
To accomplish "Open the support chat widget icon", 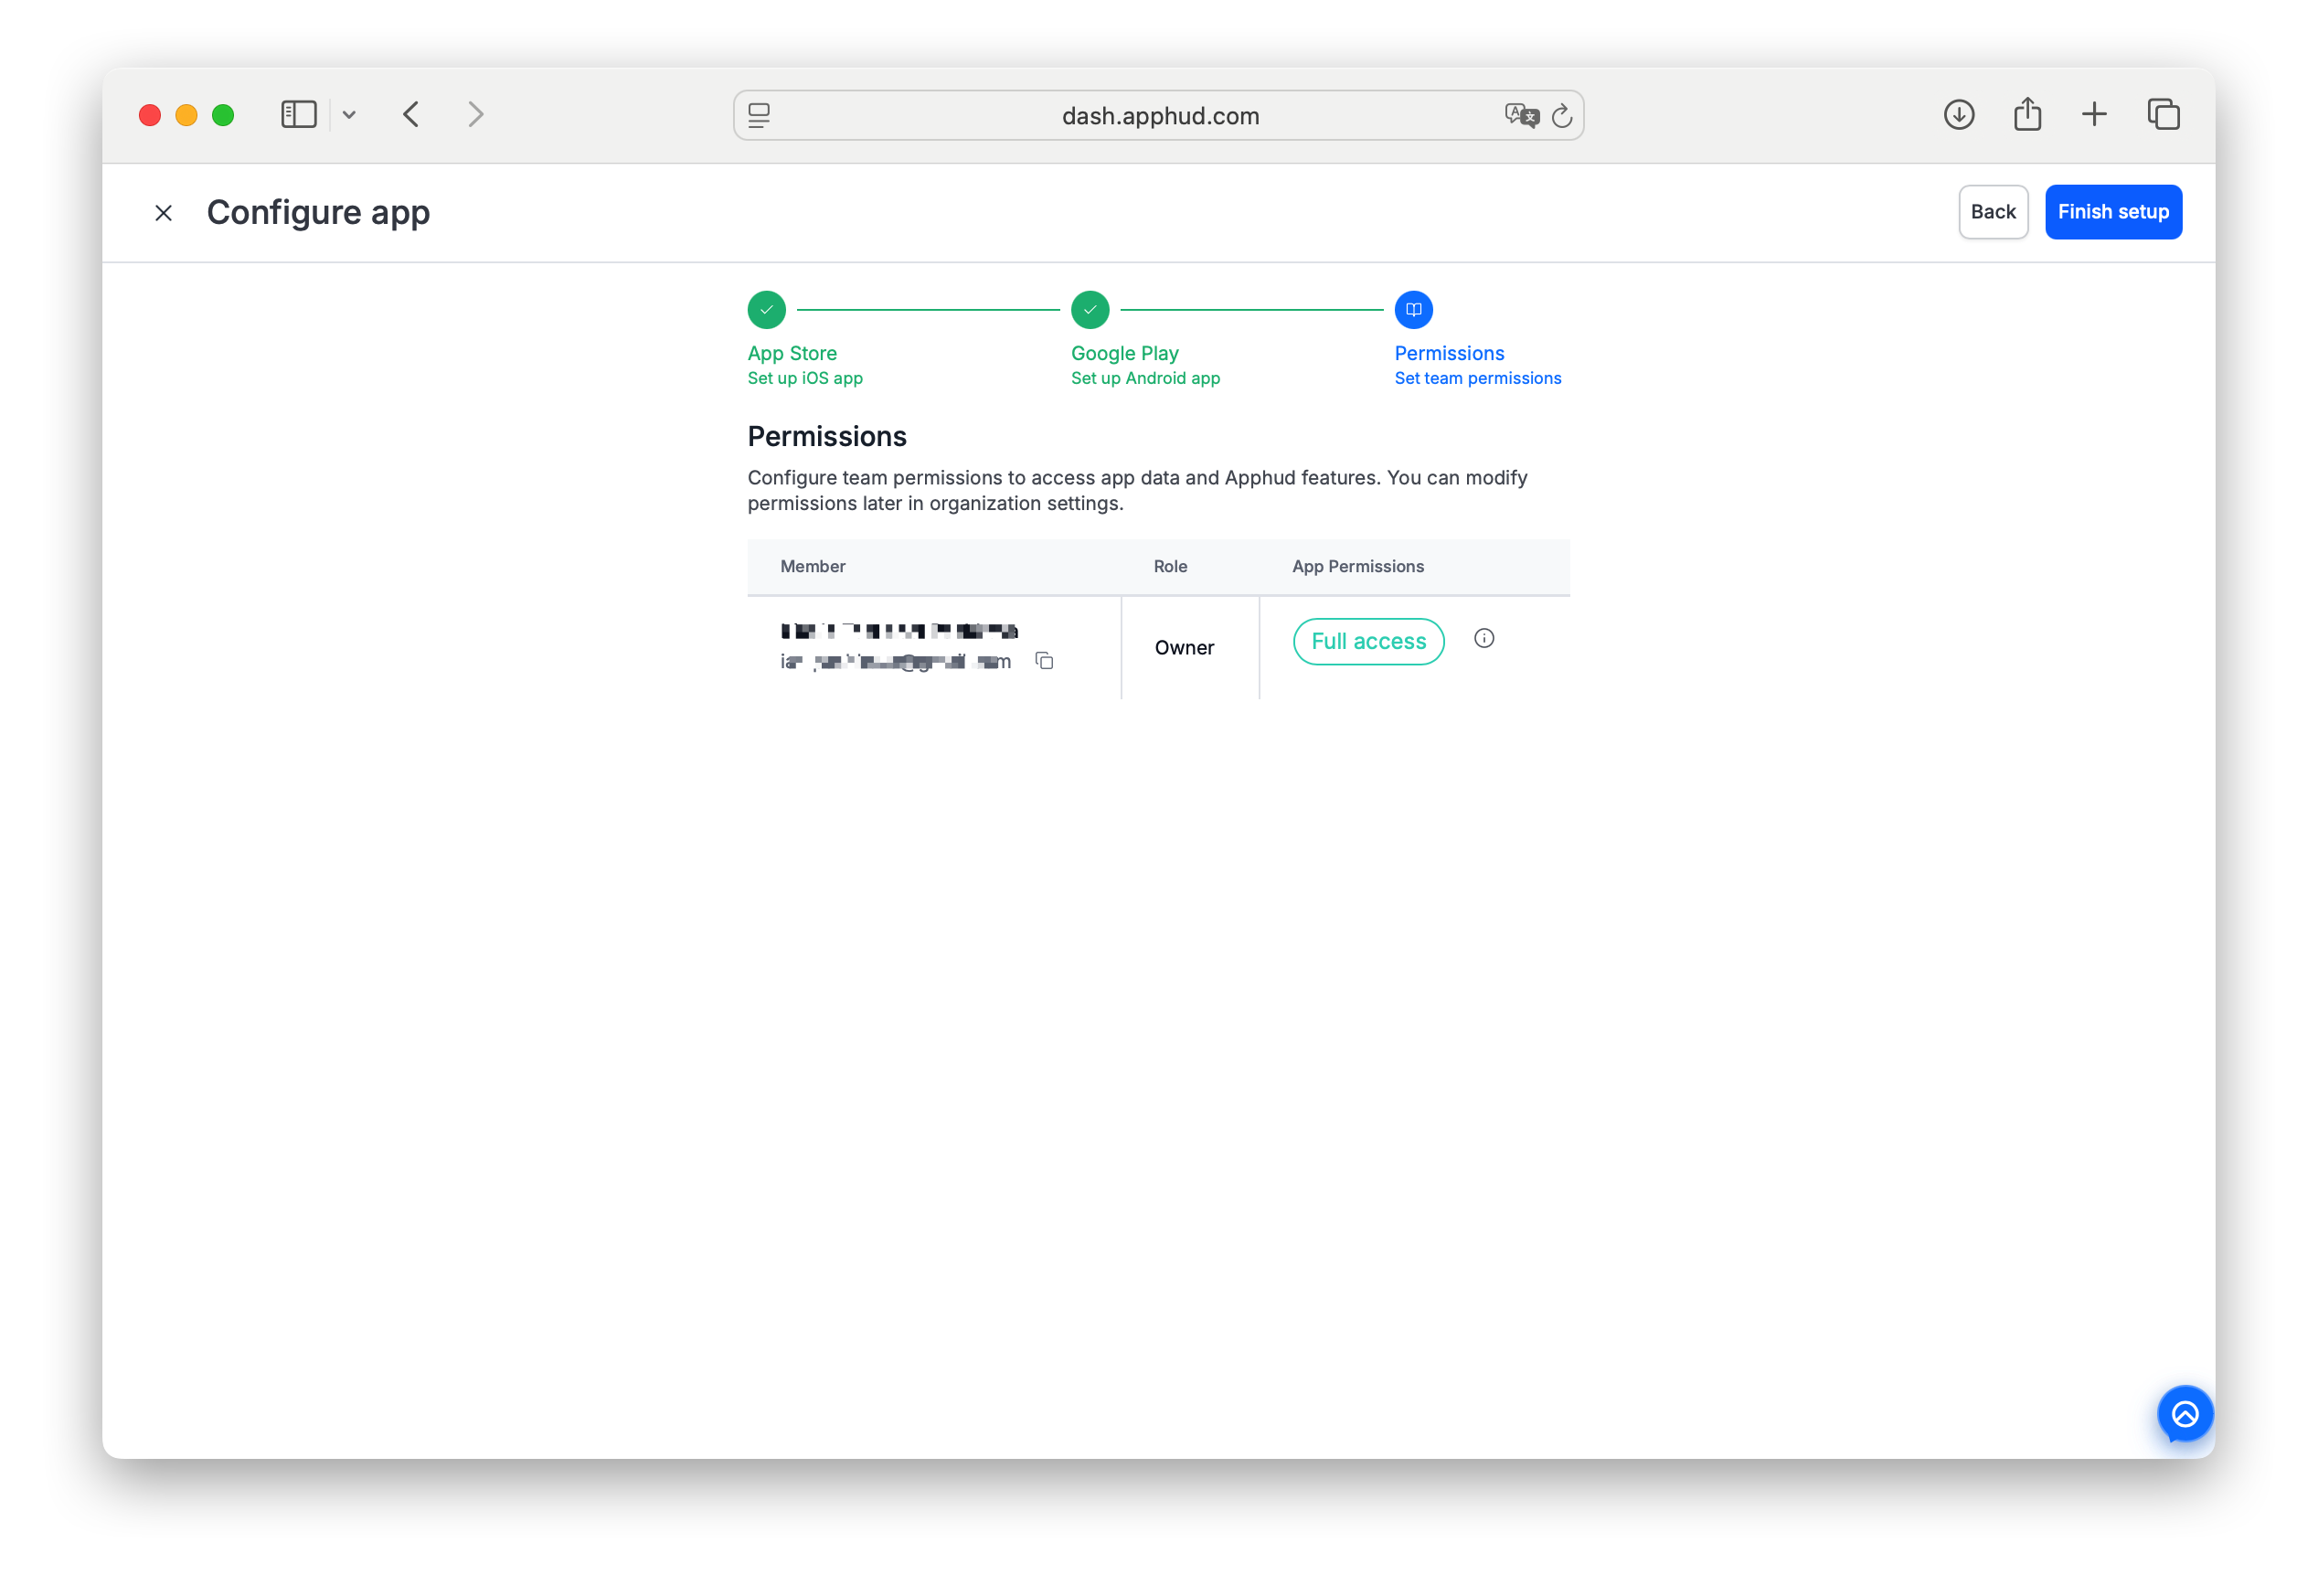I will tap(2184, 1413).
